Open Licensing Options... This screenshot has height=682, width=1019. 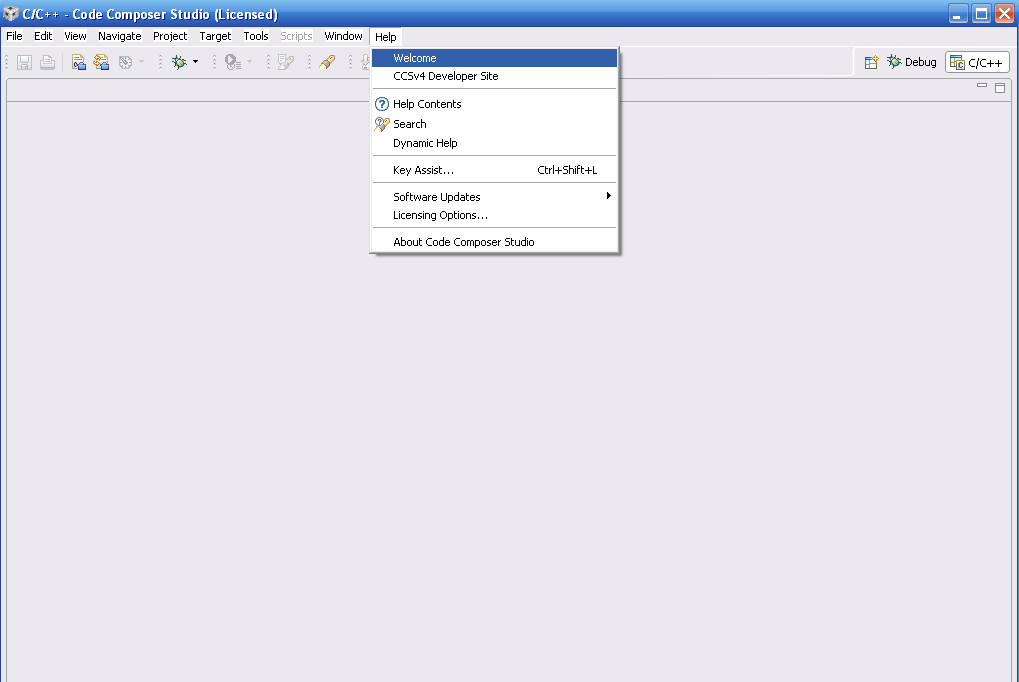coord(495,215)
